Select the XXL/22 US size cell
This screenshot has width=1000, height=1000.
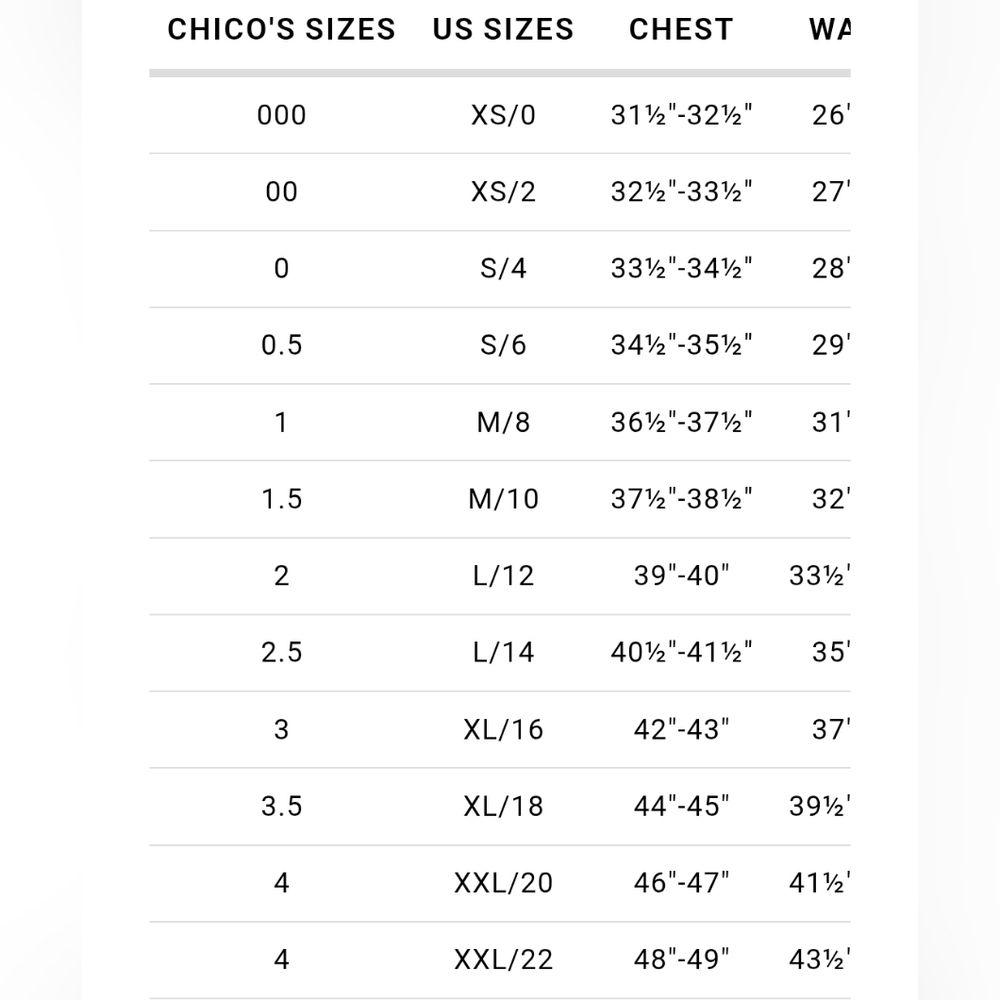[x=503, y=960]
